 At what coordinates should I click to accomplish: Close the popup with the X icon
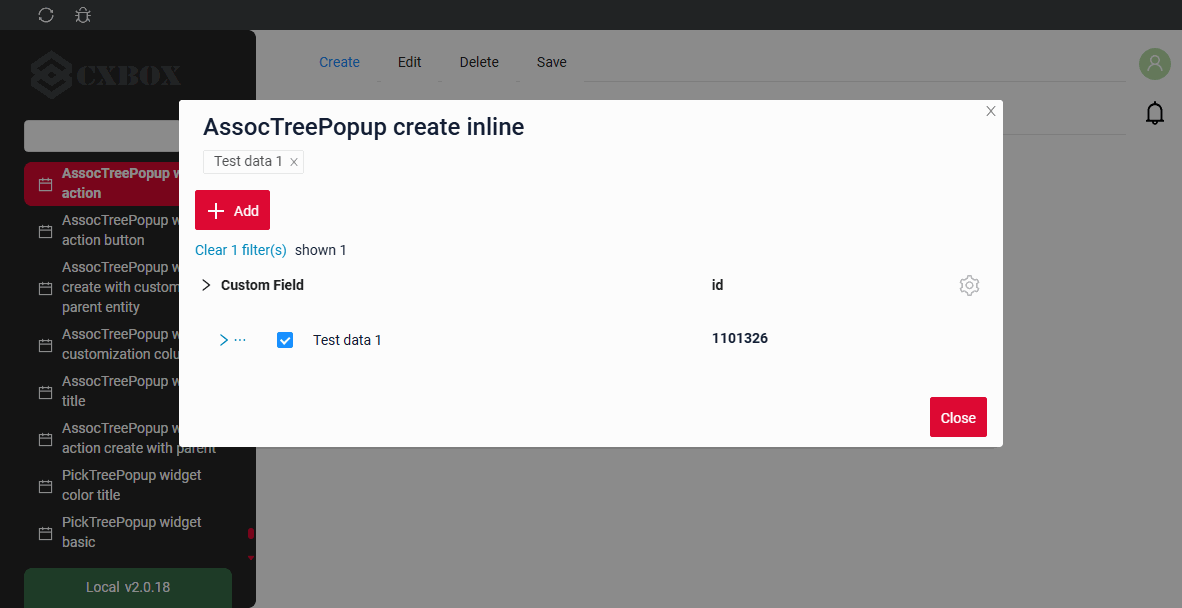(991, 111)
